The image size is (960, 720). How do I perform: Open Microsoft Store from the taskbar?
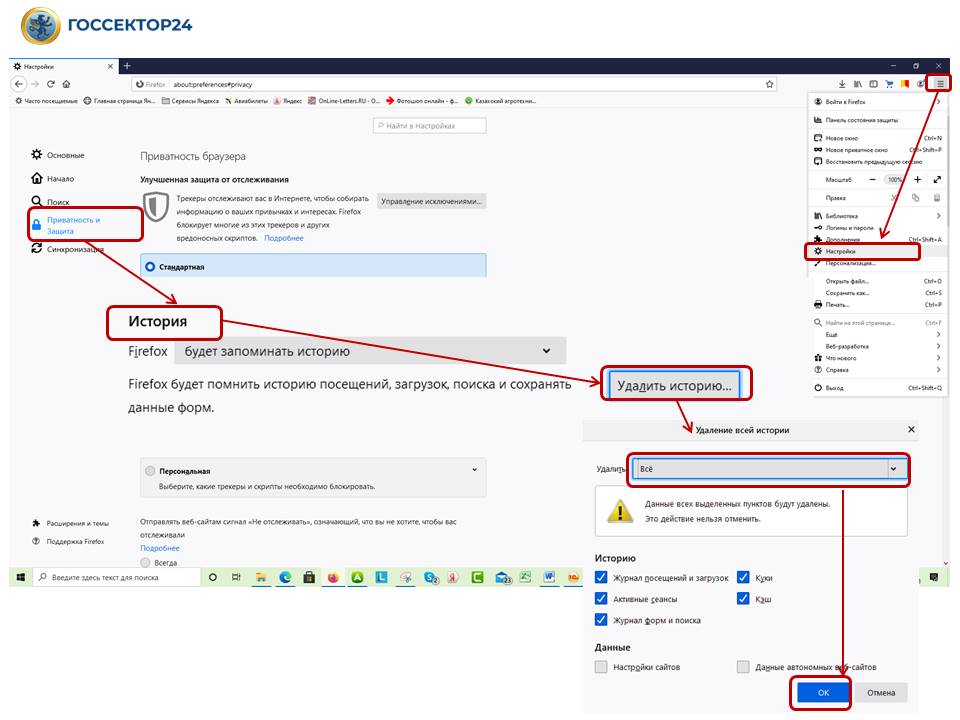point(309,577)
